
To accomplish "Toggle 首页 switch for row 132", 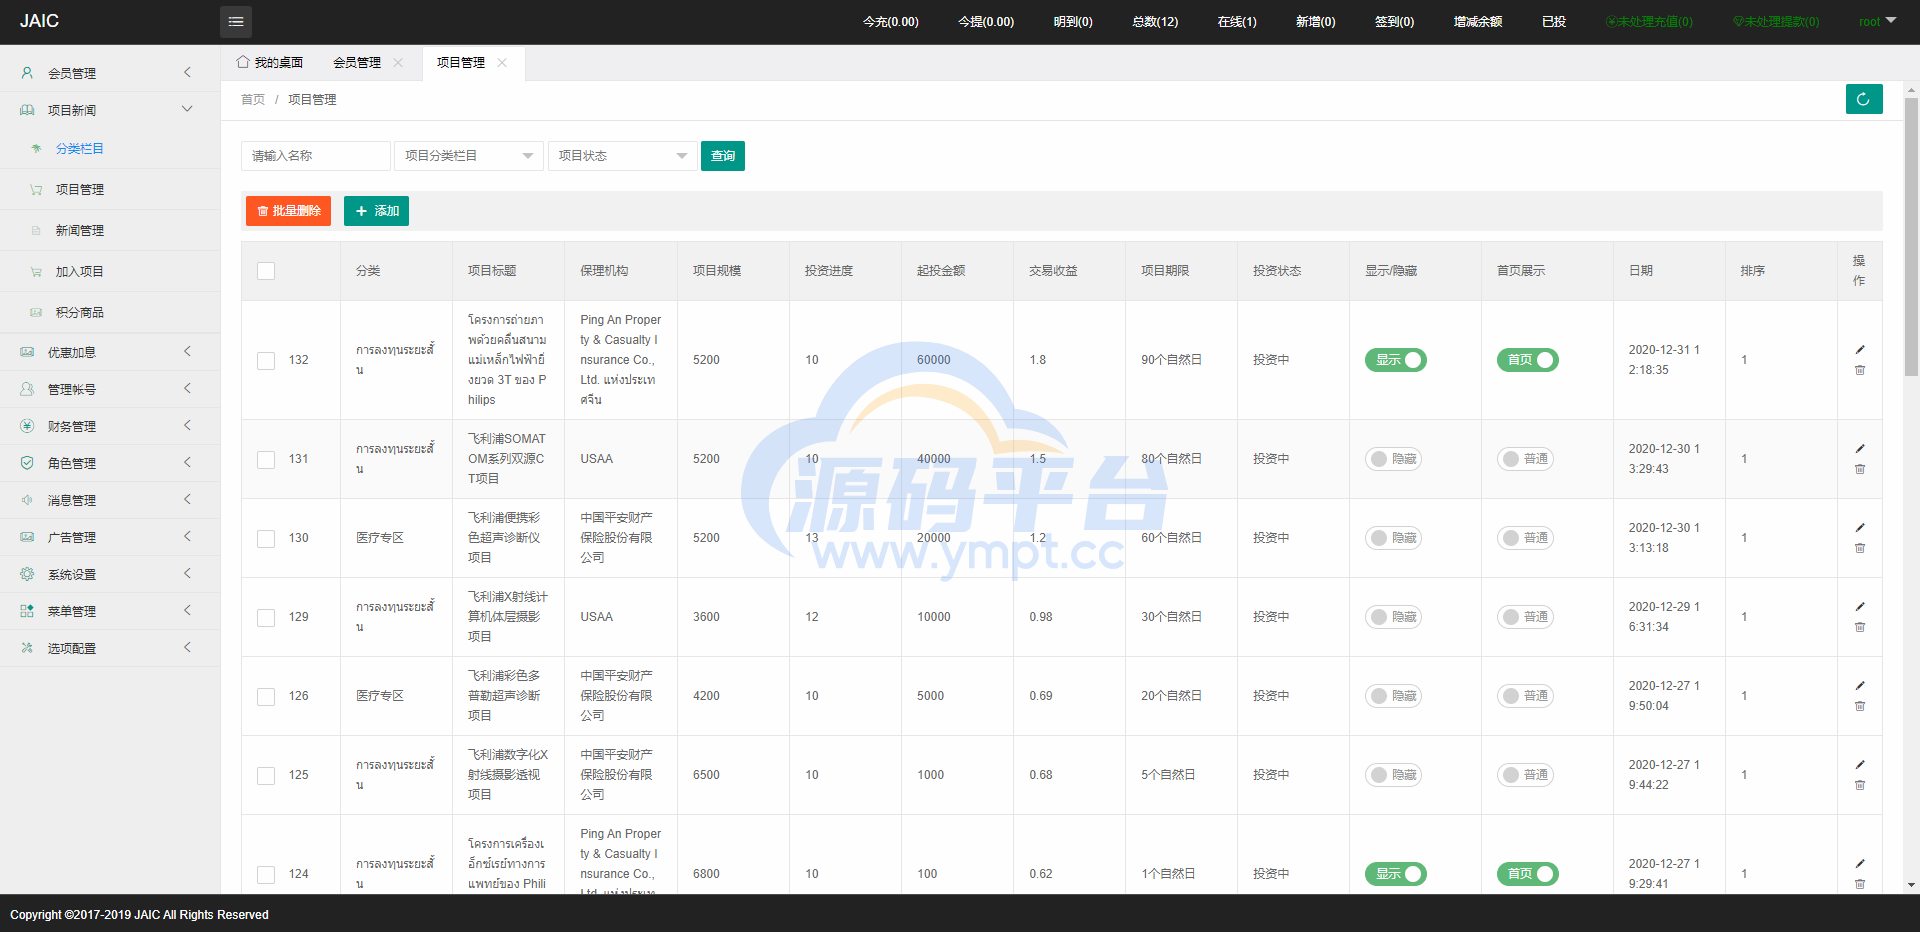I will tap(1527, 360).
